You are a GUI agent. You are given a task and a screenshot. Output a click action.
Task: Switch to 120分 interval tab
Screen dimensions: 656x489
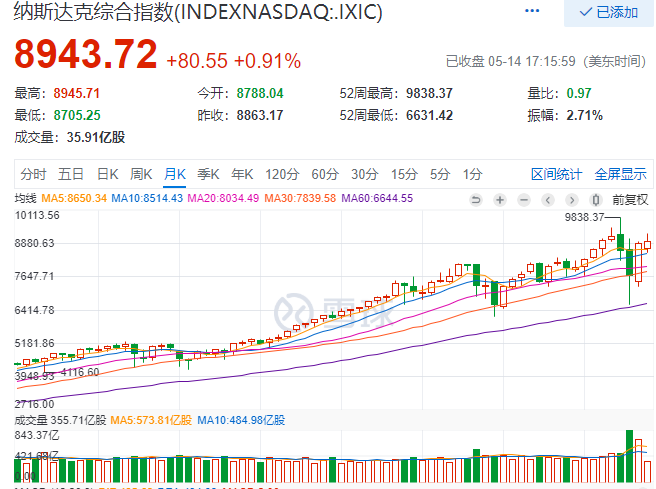282,173
